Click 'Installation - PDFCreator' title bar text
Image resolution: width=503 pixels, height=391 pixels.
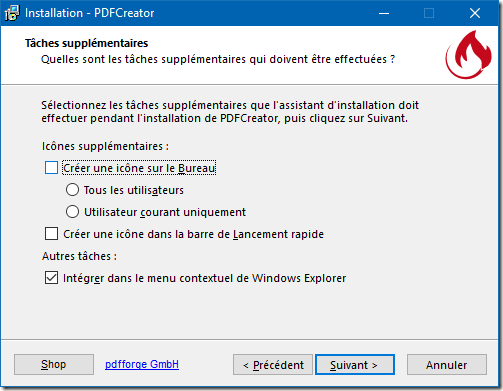[x=90, y=13]
